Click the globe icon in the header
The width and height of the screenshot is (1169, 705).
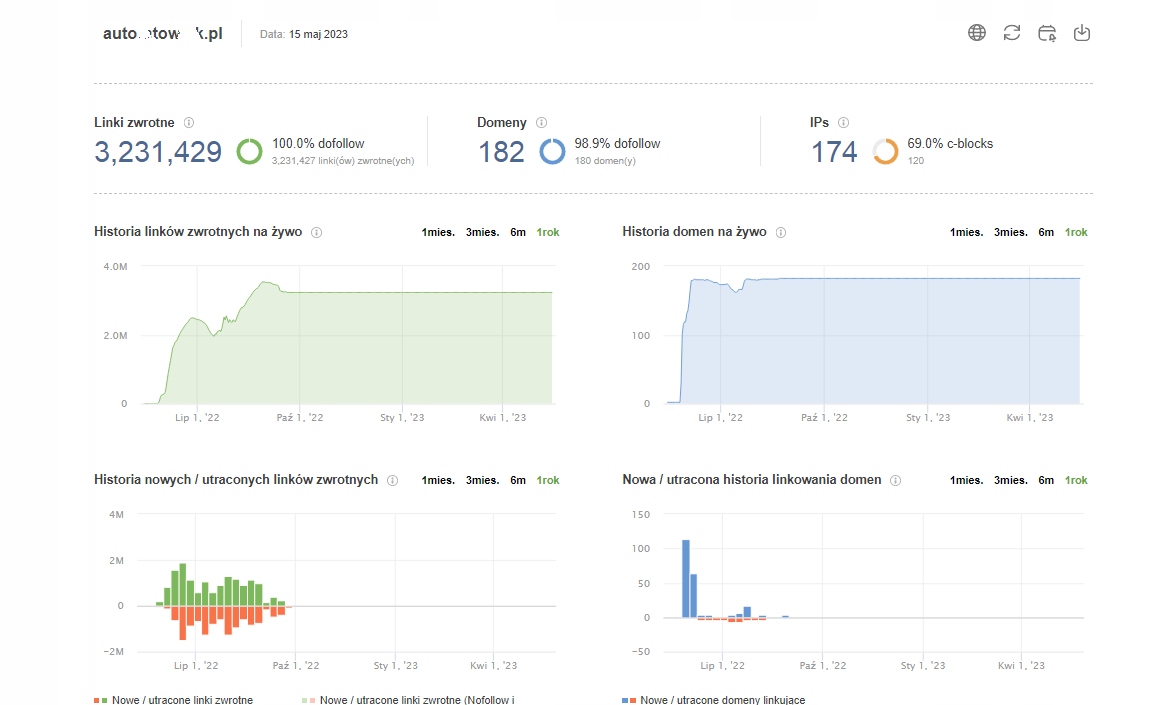[977, 33]
